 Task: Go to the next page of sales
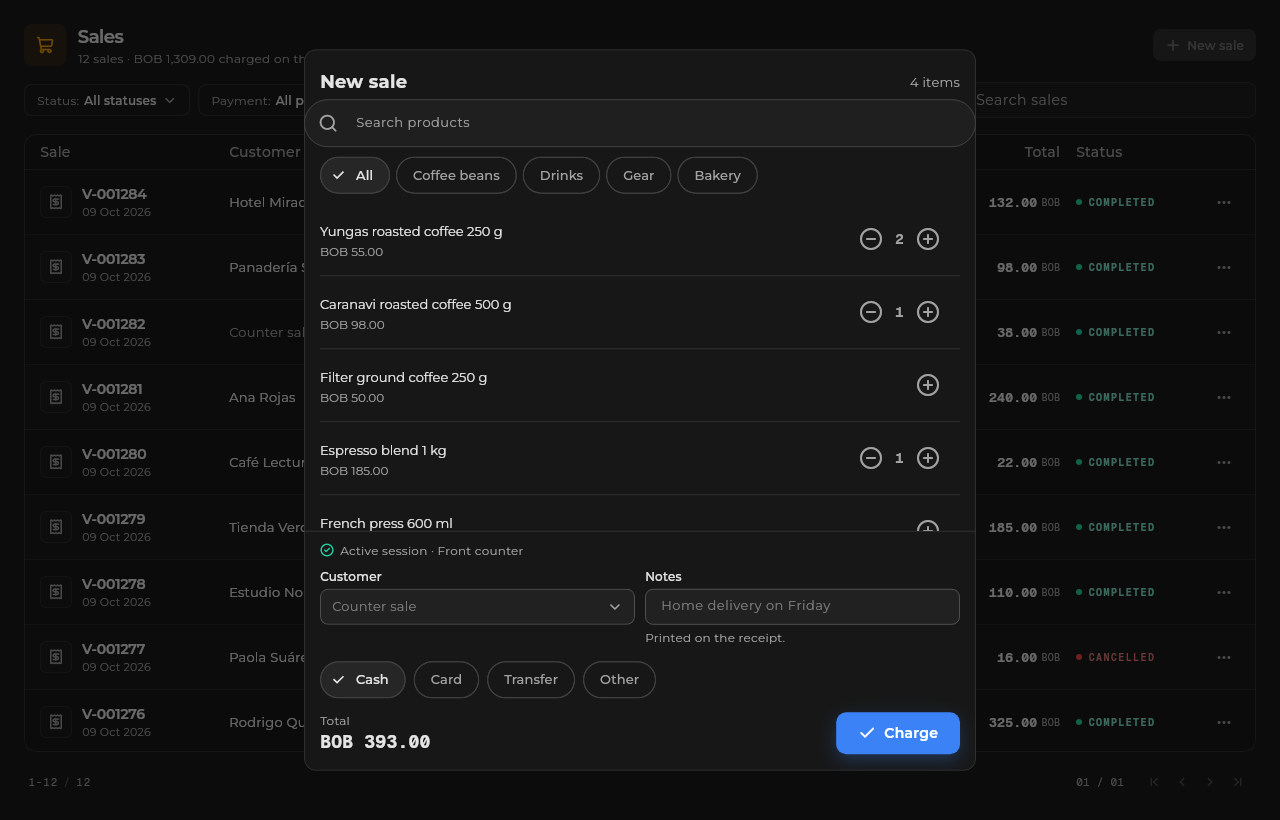(x=1210, y=782)
